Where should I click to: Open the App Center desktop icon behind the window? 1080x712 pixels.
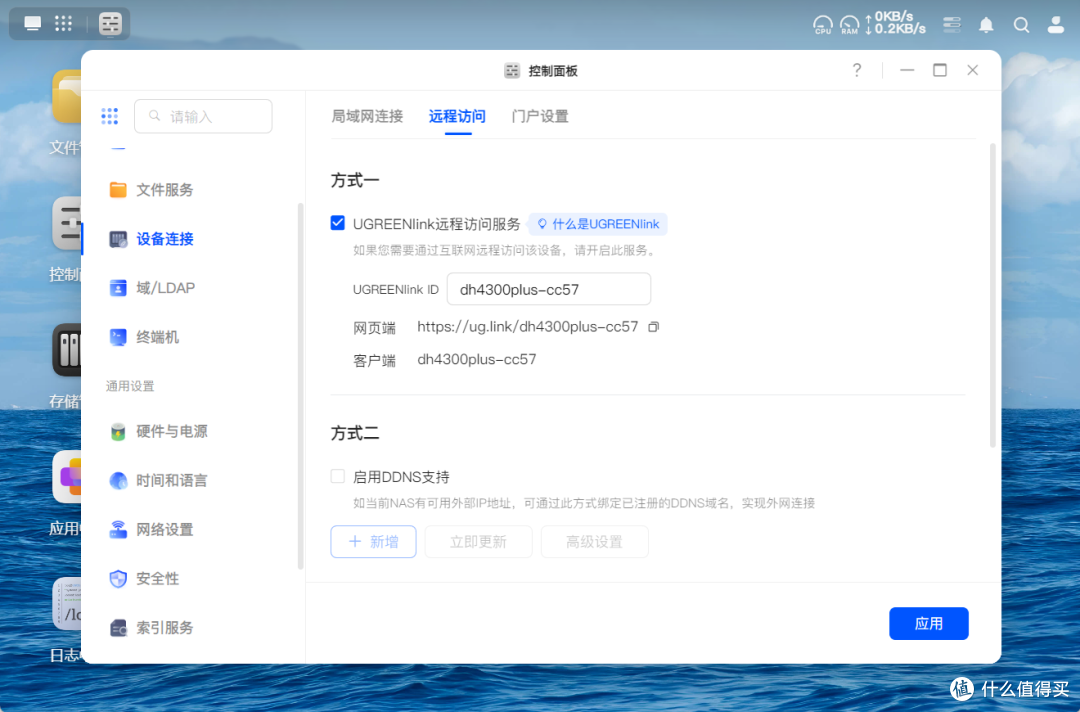67,477
